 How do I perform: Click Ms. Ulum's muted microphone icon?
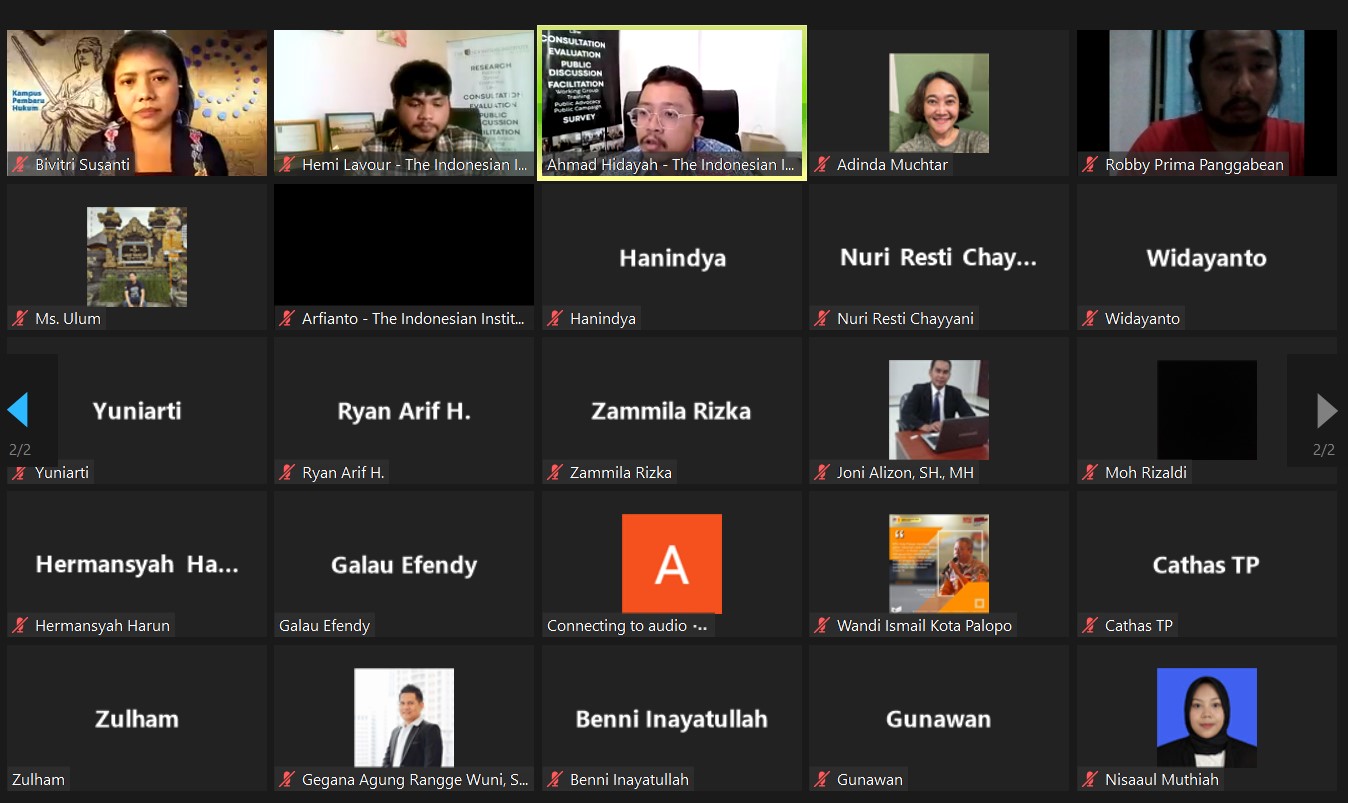coord(19,319)
